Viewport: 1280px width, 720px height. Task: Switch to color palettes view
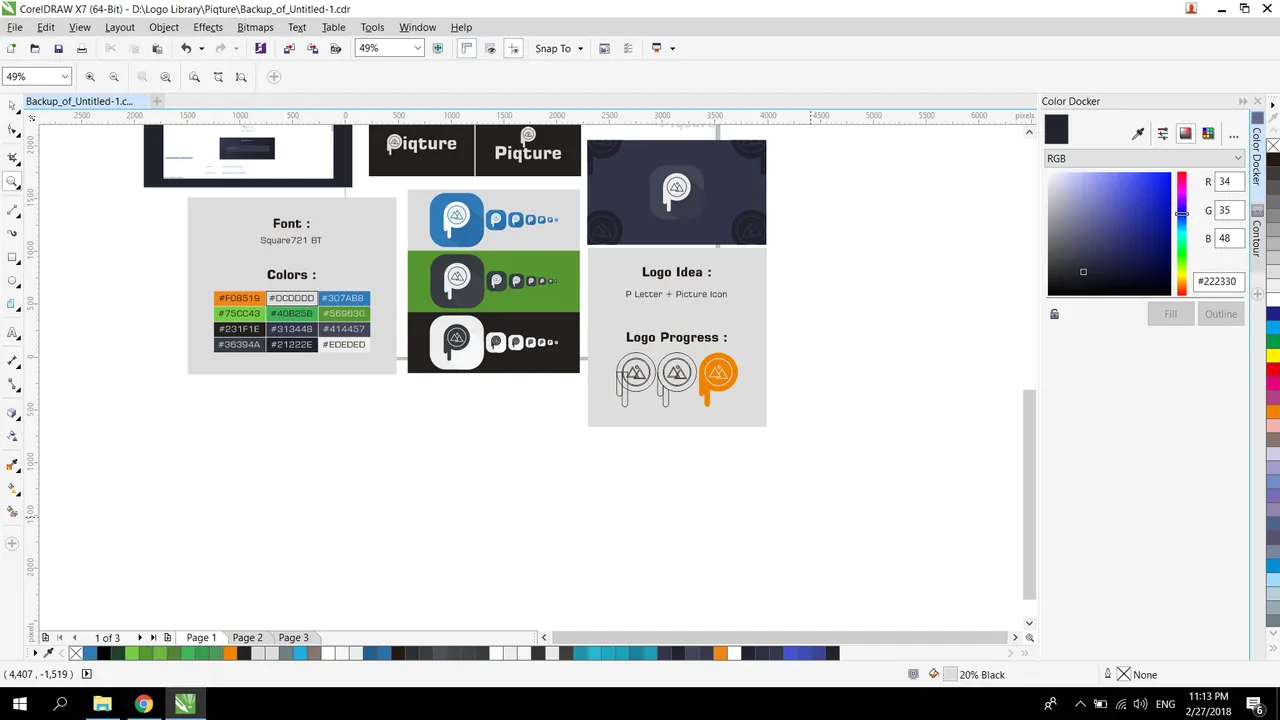[x=1208, y=134]
